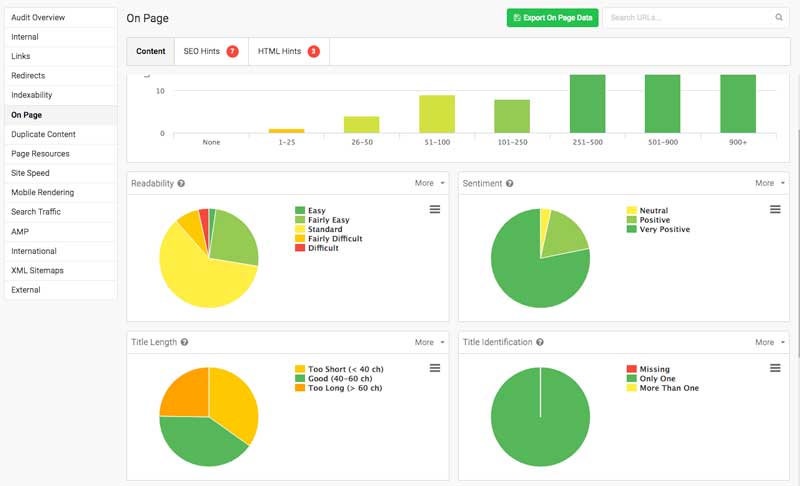The image size is (800, 486).
Task: Click the search magnifier icon
Action: pyautogui.click(x=779, y=18)
